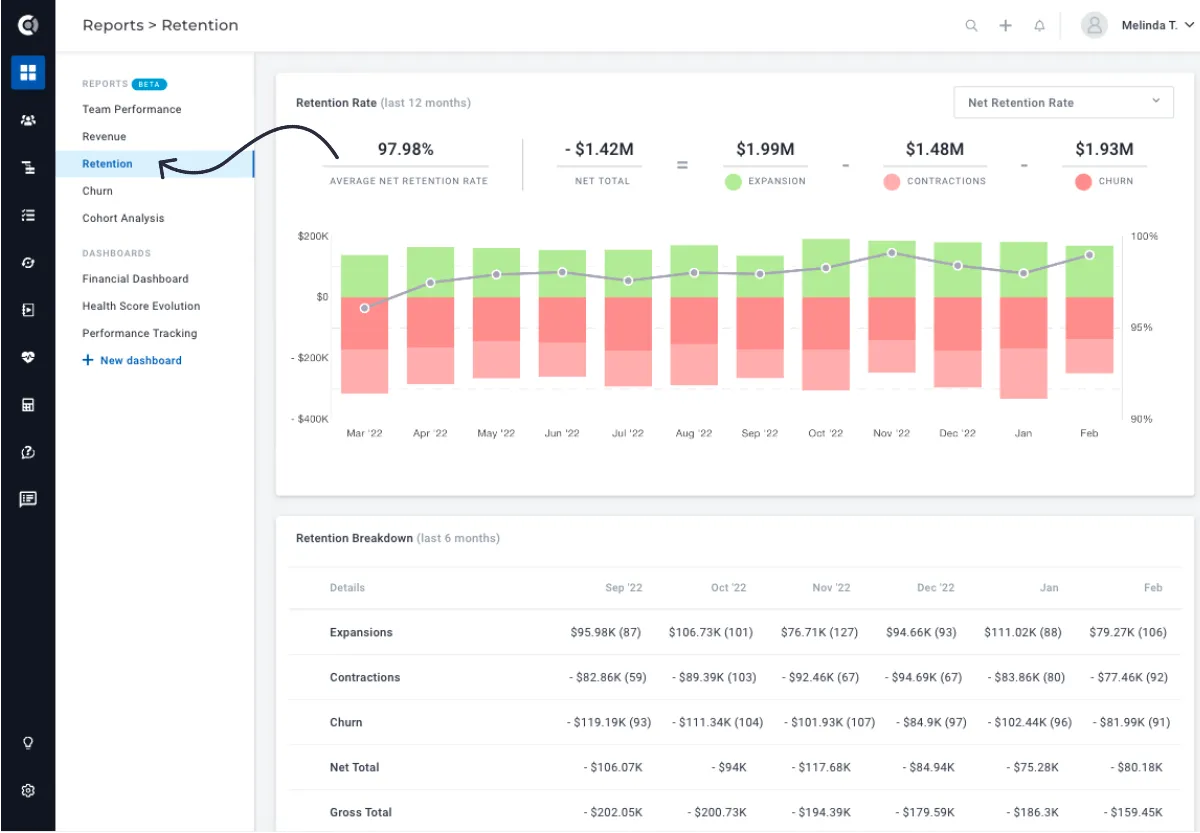1200x833 pixels.
Task: Open the Revenue report
Action: 104,136
